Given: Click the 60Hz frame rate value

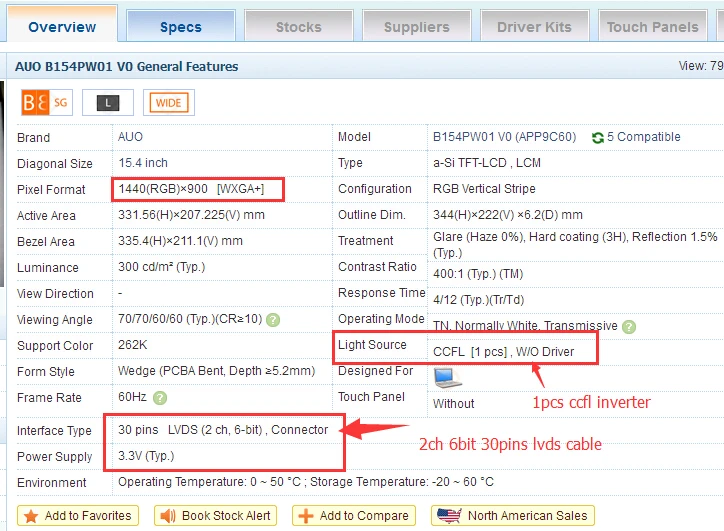Looking at the screenshot, I should (132, 397).
